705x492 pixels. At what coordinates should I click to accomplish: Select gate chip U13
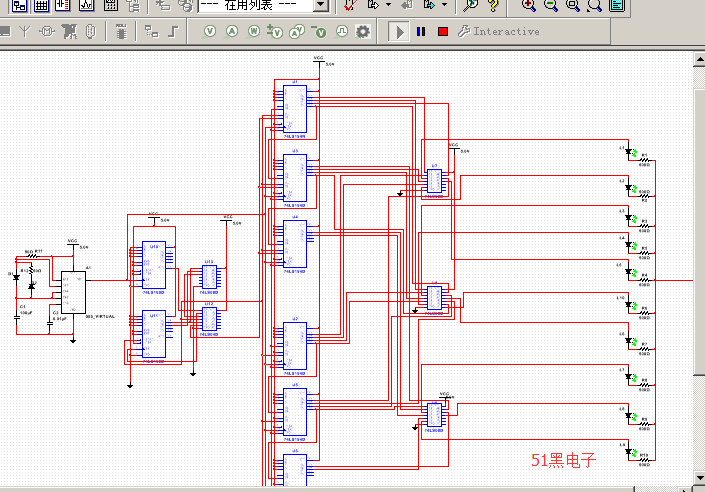coord(209,277)
